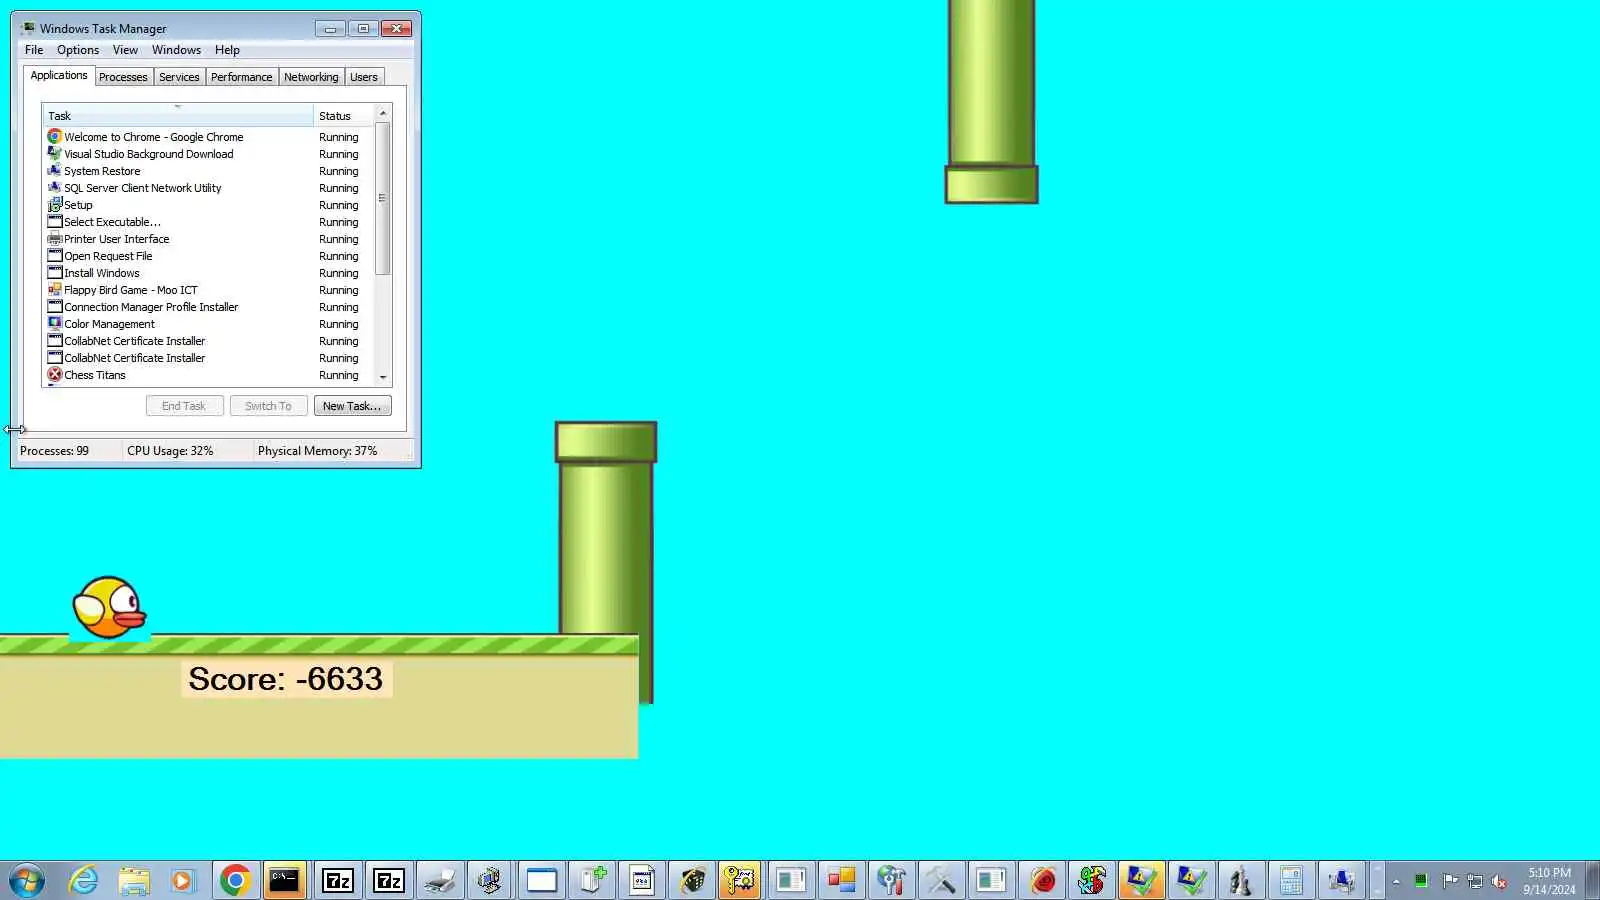Open the red rose taskbar icon
This screenshot has height=900, width=1600.
[1043, 880]
